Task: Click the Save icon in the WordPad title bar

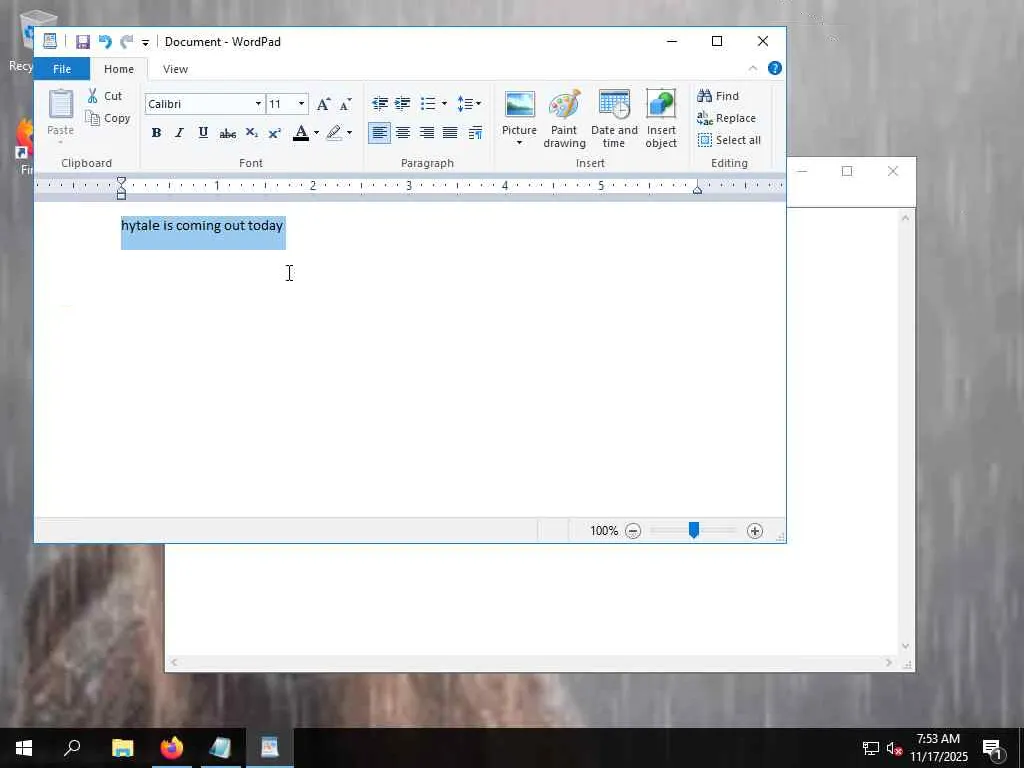Action: pos(82,42)
